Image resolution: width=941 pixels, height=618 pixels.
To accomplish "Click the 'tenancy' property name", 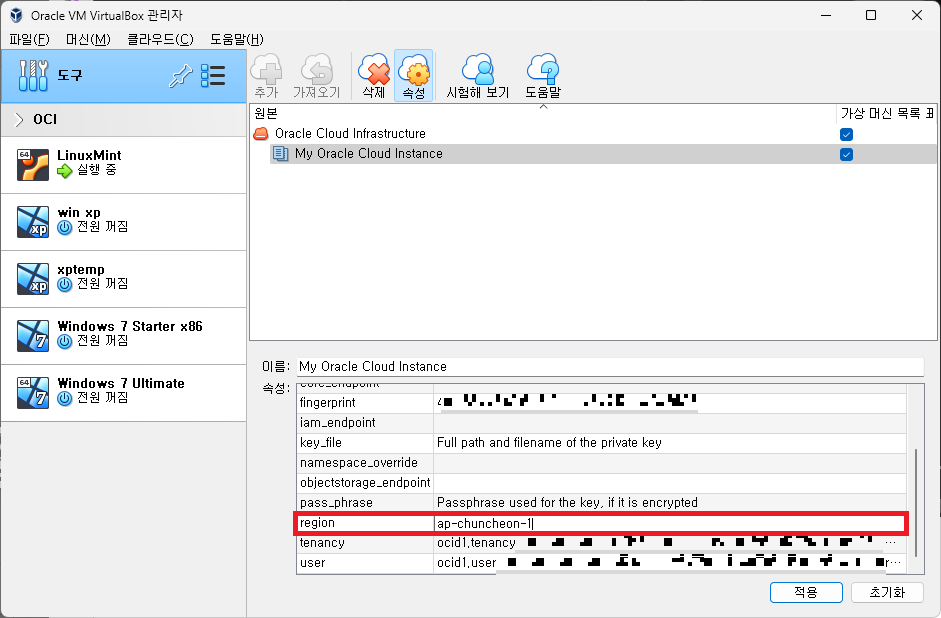I will click(x=322, y=543).
